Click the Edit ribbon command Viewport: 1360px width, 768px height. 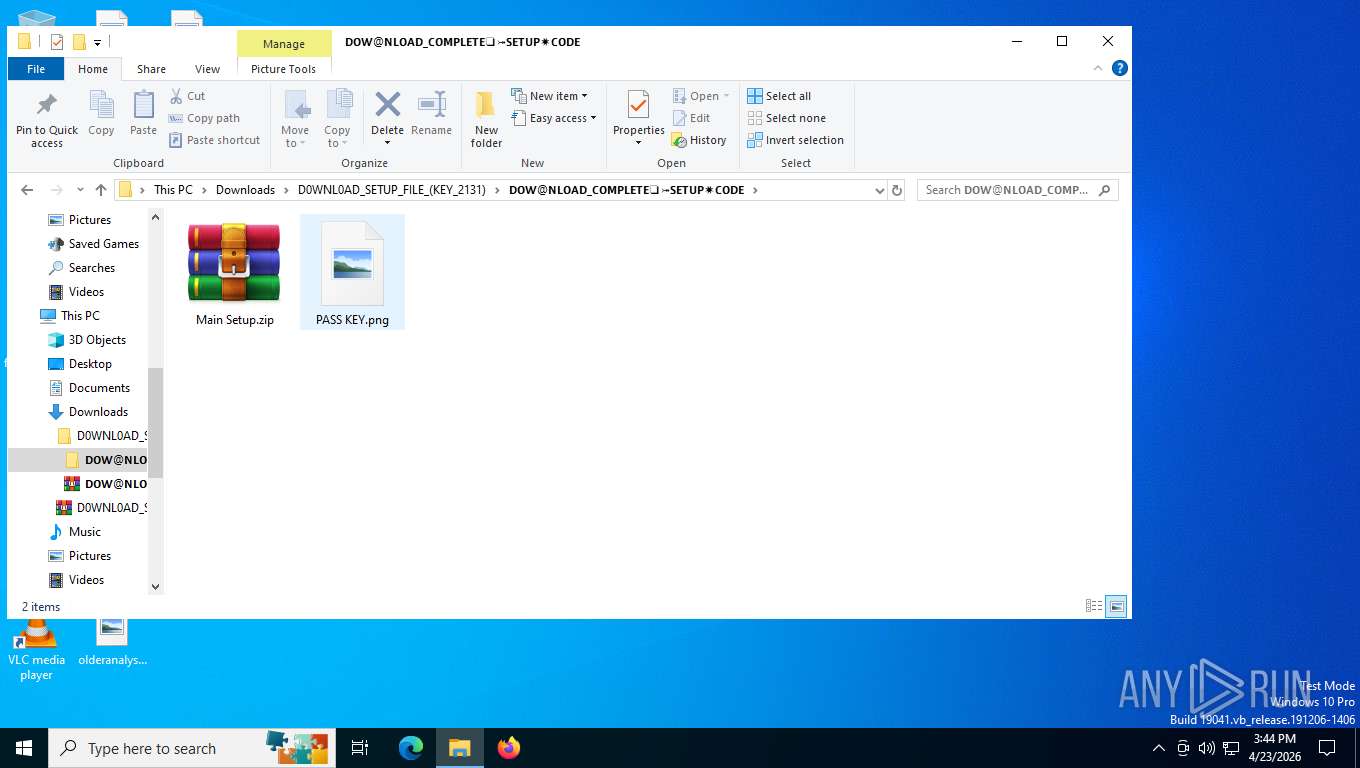click(x=691, y=118)
